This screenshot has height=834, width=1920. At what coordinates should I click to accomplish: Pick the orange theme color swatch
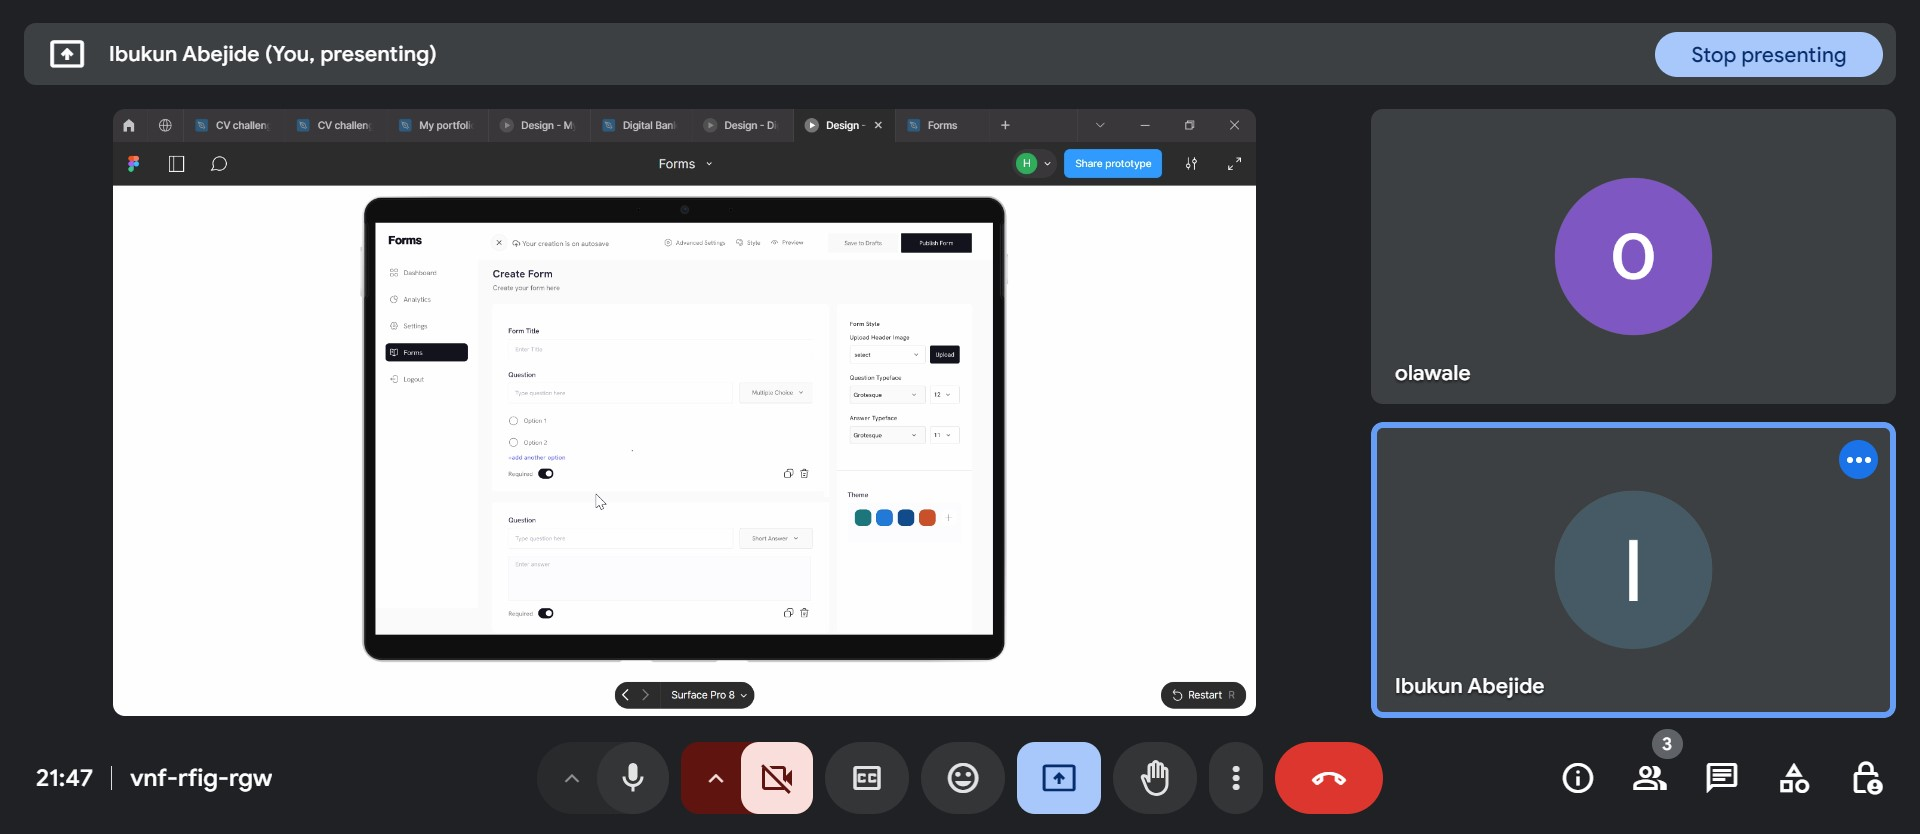[927, 518]
